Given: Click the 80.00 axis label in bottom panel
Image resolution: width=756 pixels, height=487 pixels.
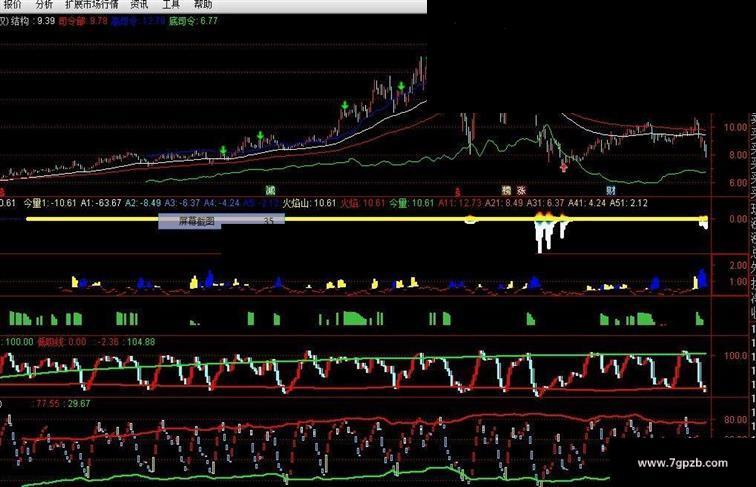Looking at the screenshot, I should coord(735,420).
